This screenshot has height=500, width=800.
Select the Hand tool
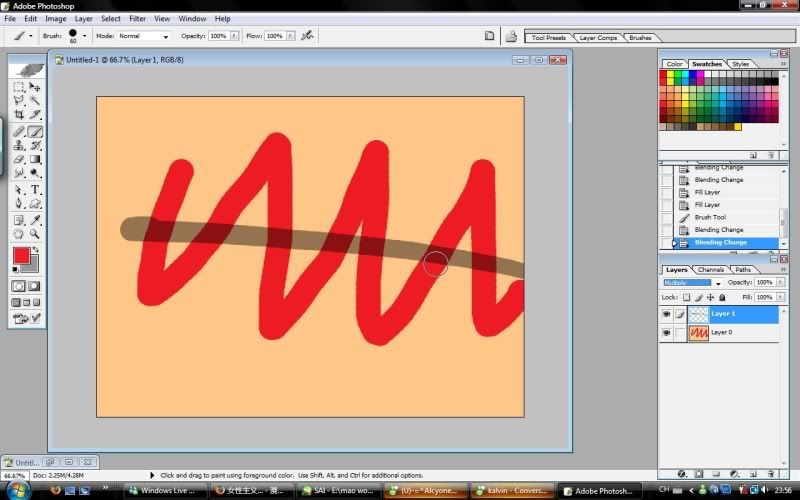coord(19,234)
